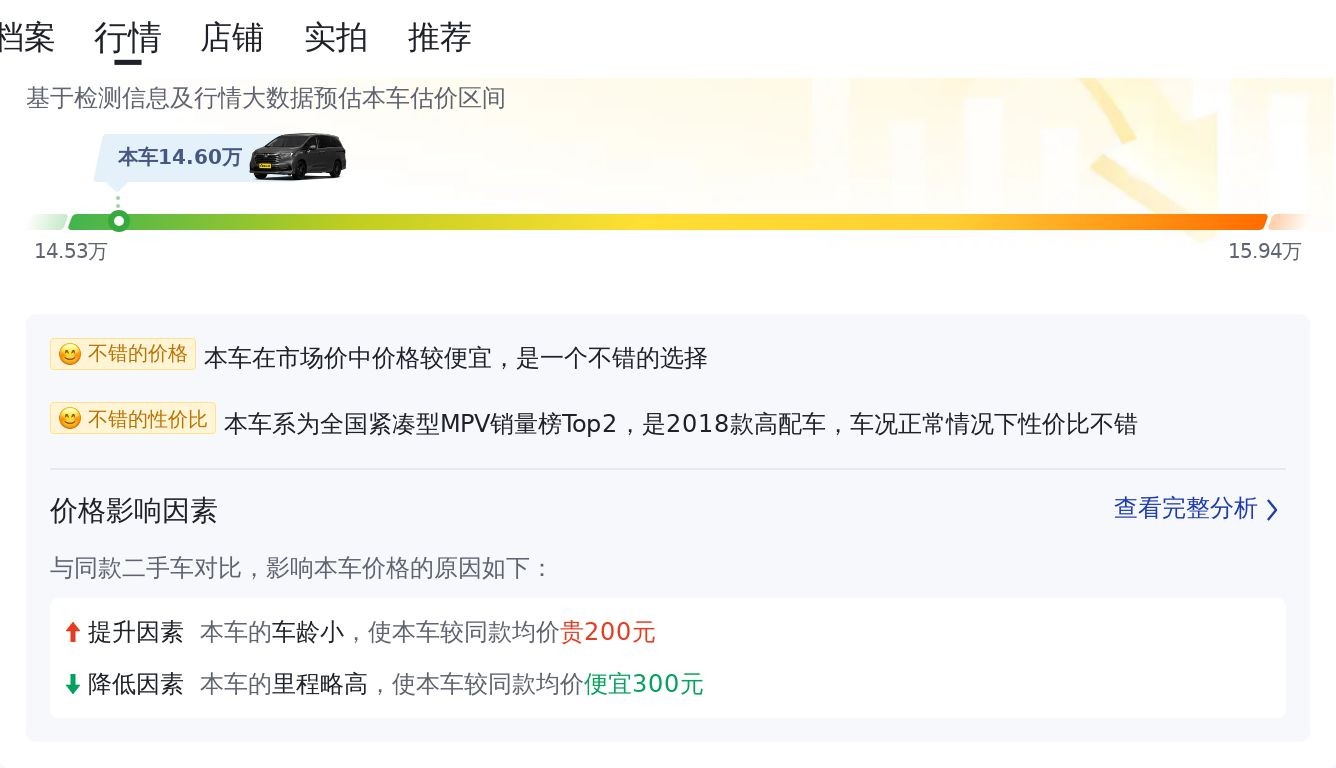Open the 推荐 tab
This screenshot has height=768, width=1336.
(x=439, y=38)
